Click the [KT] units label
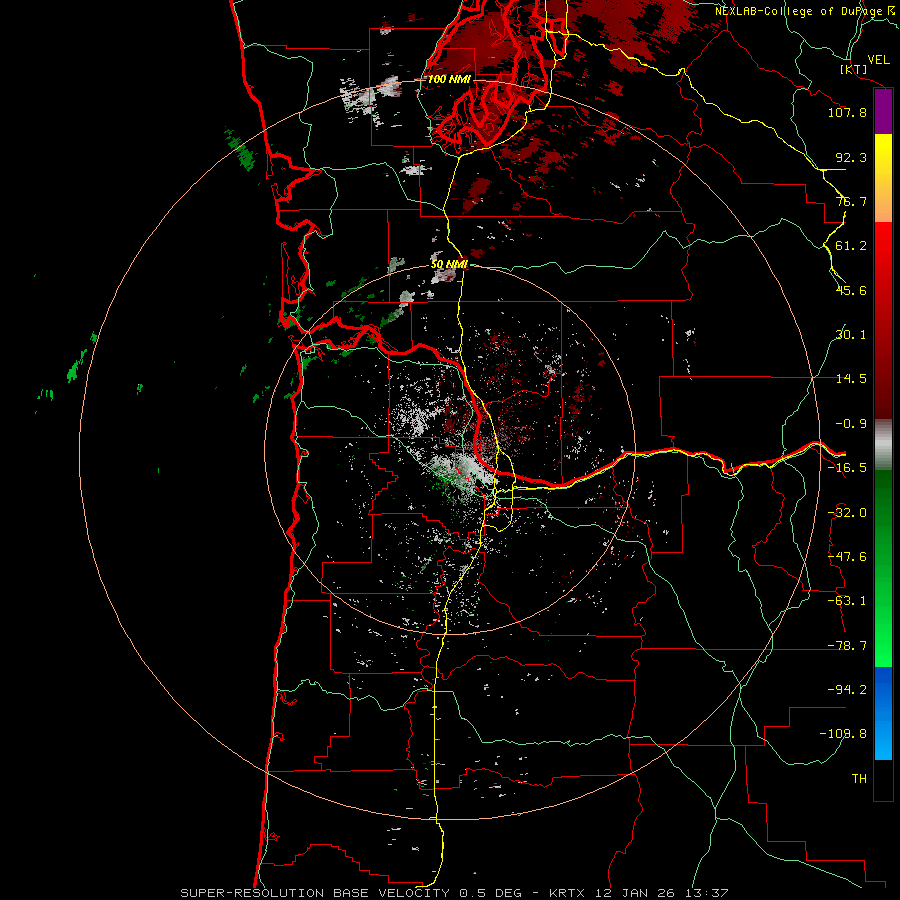 [x=854, y=69]
